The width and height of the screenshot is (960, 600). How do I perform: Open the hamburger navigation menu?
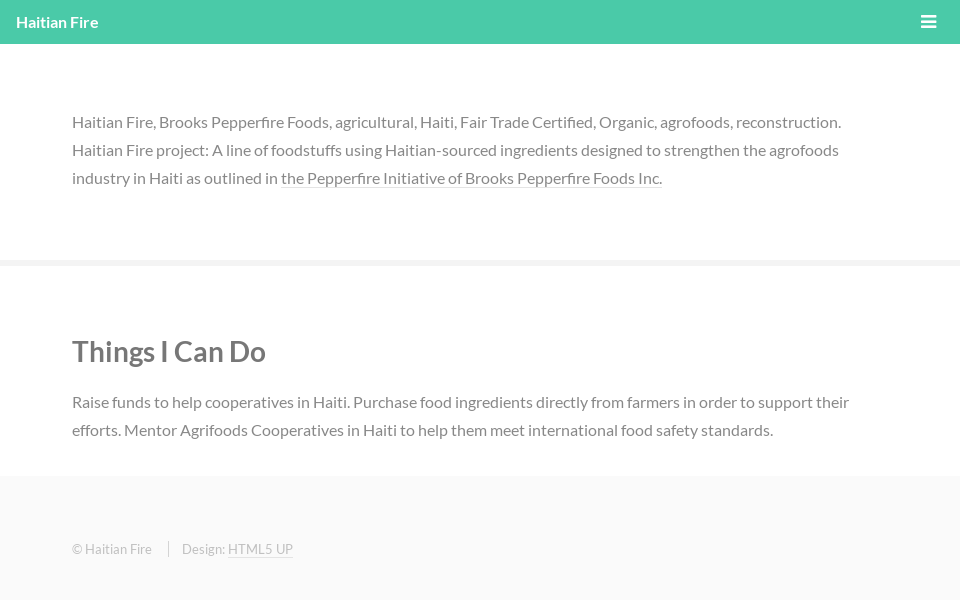(928, 22)
